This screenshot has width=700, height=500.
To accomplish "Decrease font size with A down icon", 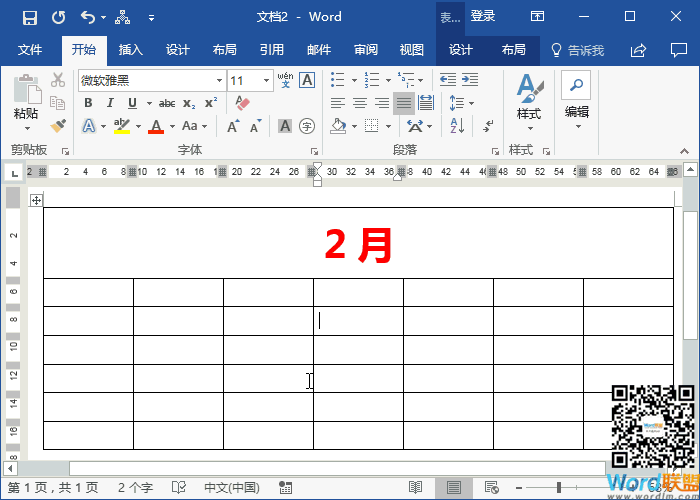I will tap(255, 126).
